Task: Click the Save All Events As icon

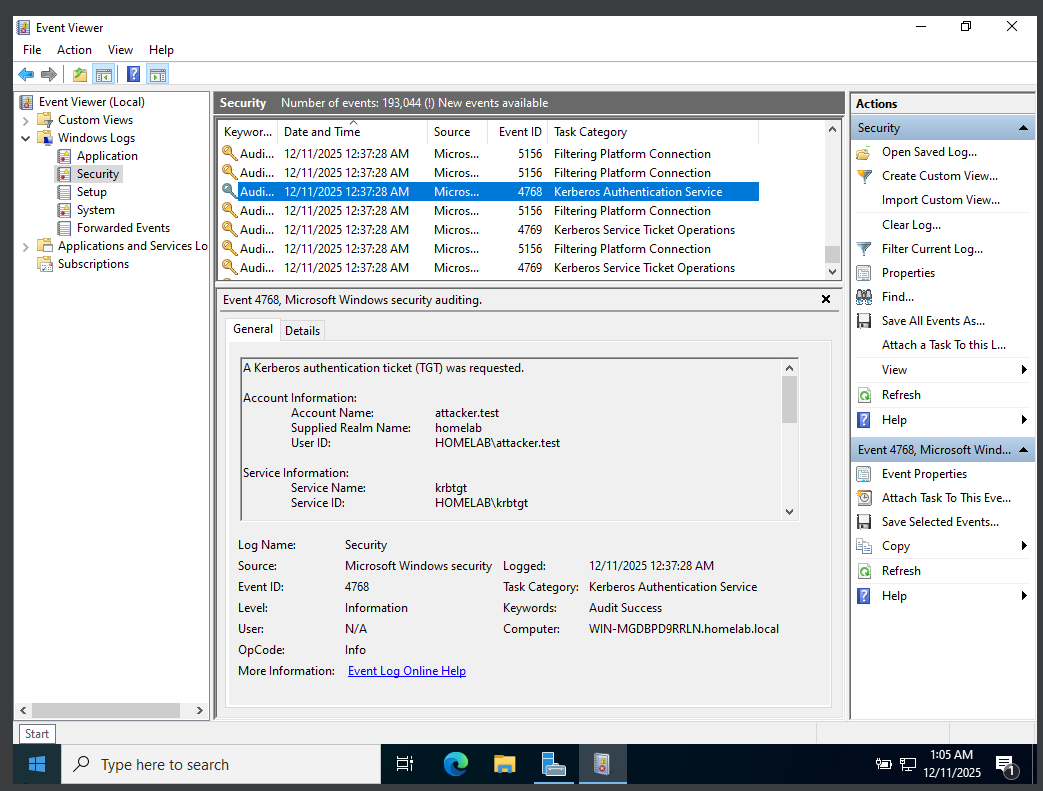Action: coord(864,321)
